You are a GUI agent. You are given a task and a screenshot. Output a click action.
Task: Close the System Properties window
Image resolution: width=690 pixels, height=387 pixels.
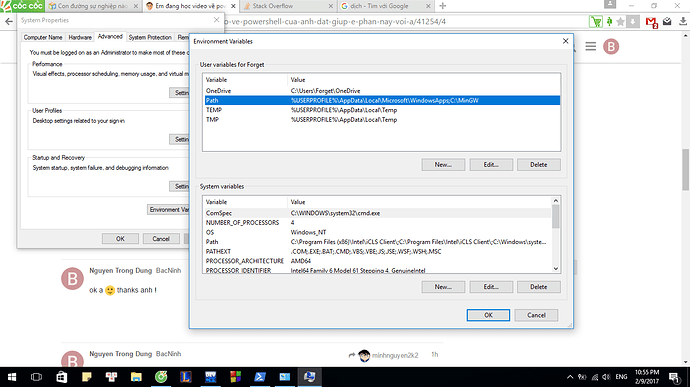point(216,20)
